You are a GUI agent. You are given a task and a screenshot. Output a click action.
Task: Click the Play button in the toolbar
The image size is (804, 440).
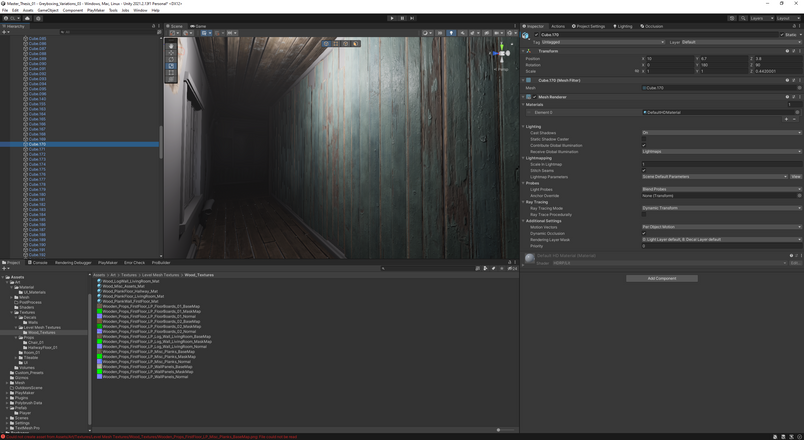click(392, 18)
